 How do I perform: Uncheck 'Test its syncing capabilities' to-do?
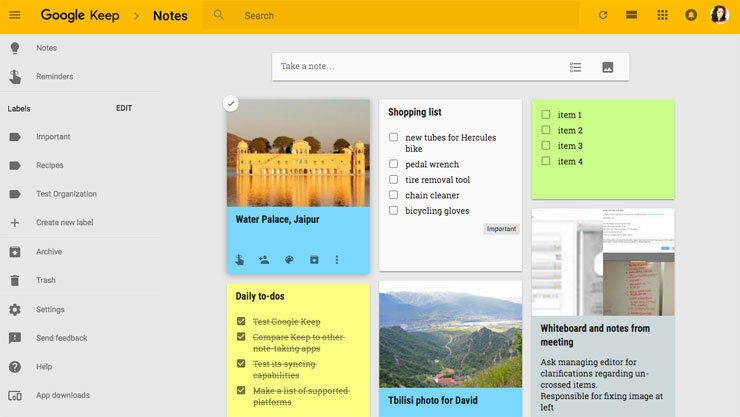(x=241, y=364)
